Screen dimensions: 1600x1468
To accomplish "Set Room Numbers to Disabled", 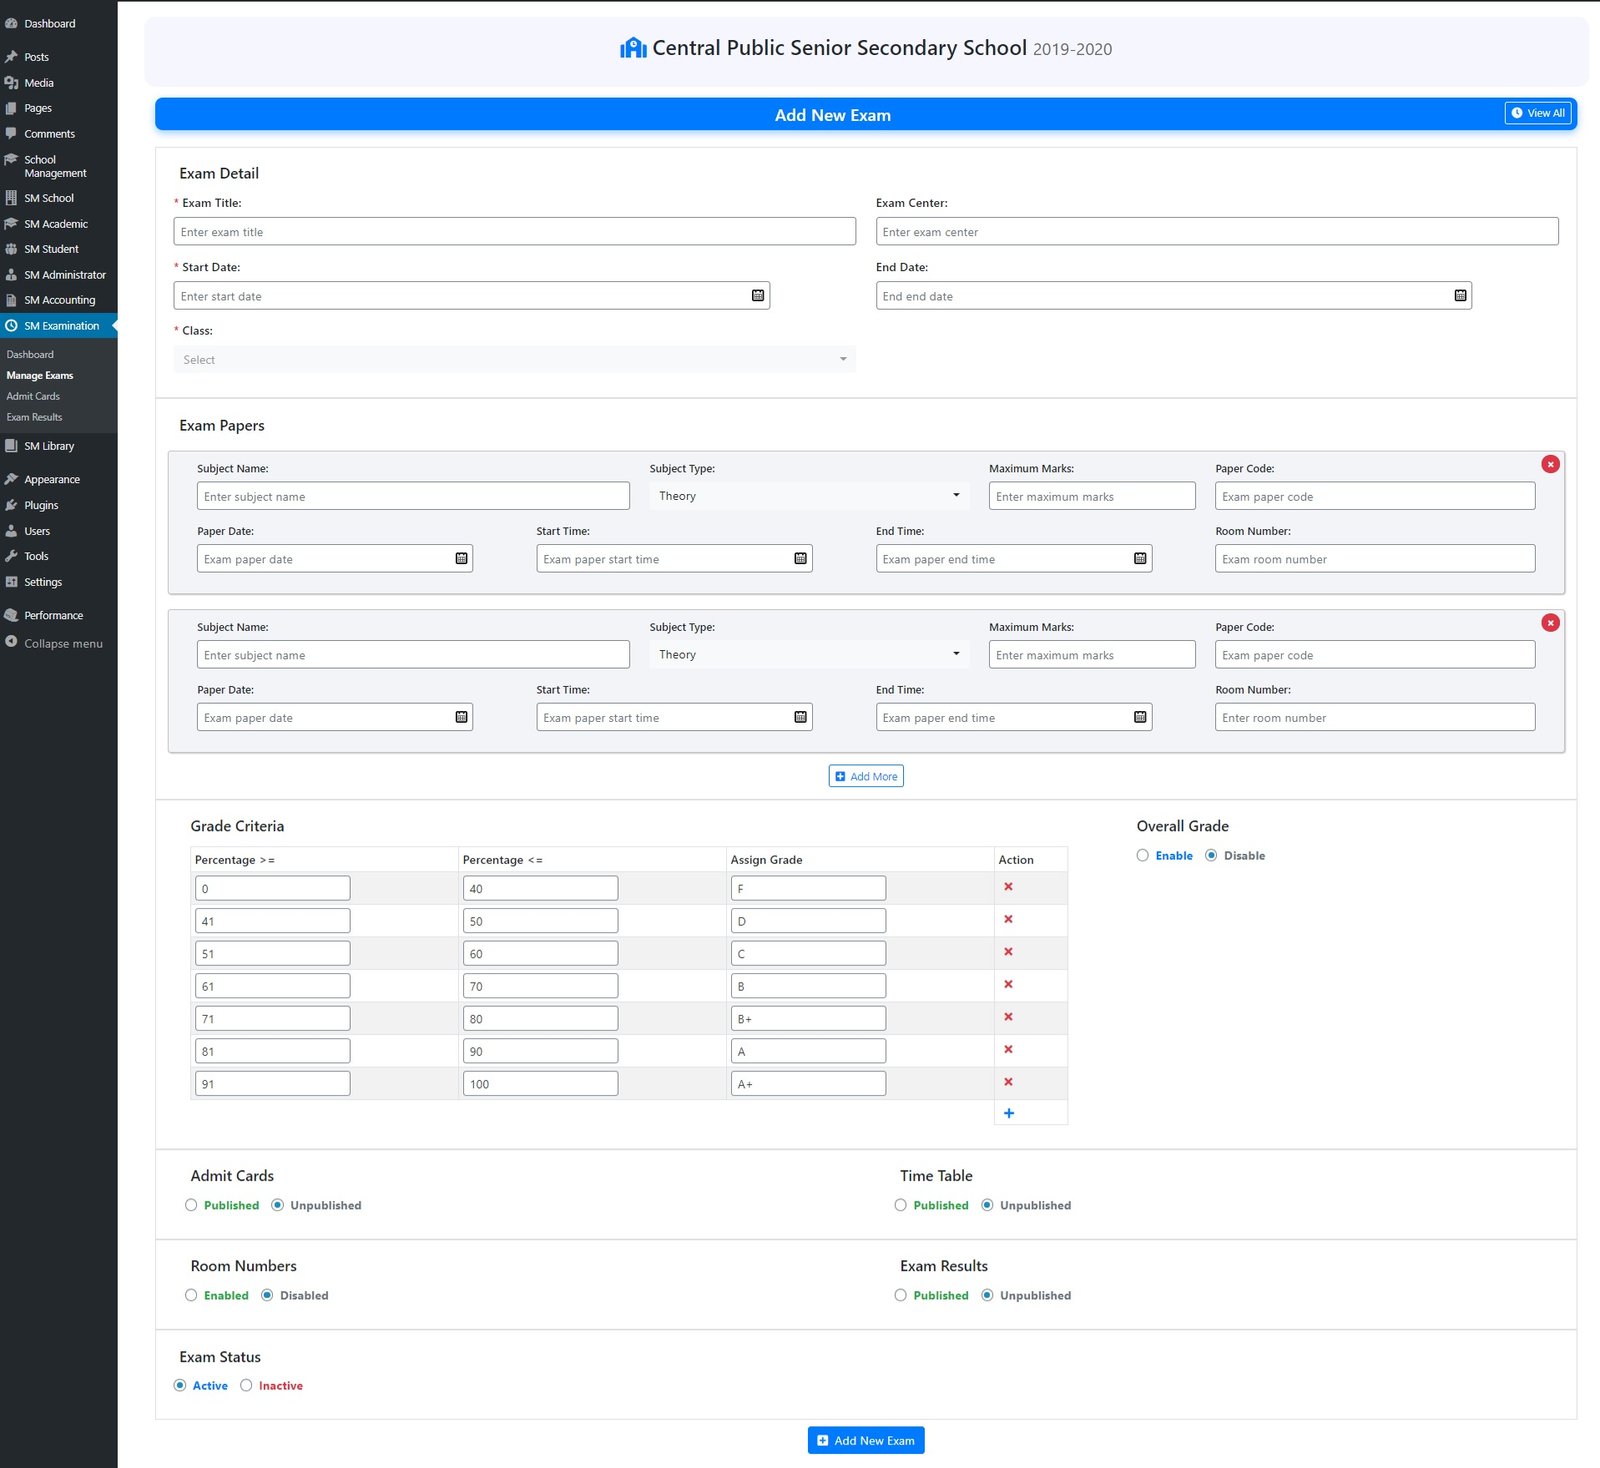I will pyautogui.click(x=267, y=1295).
